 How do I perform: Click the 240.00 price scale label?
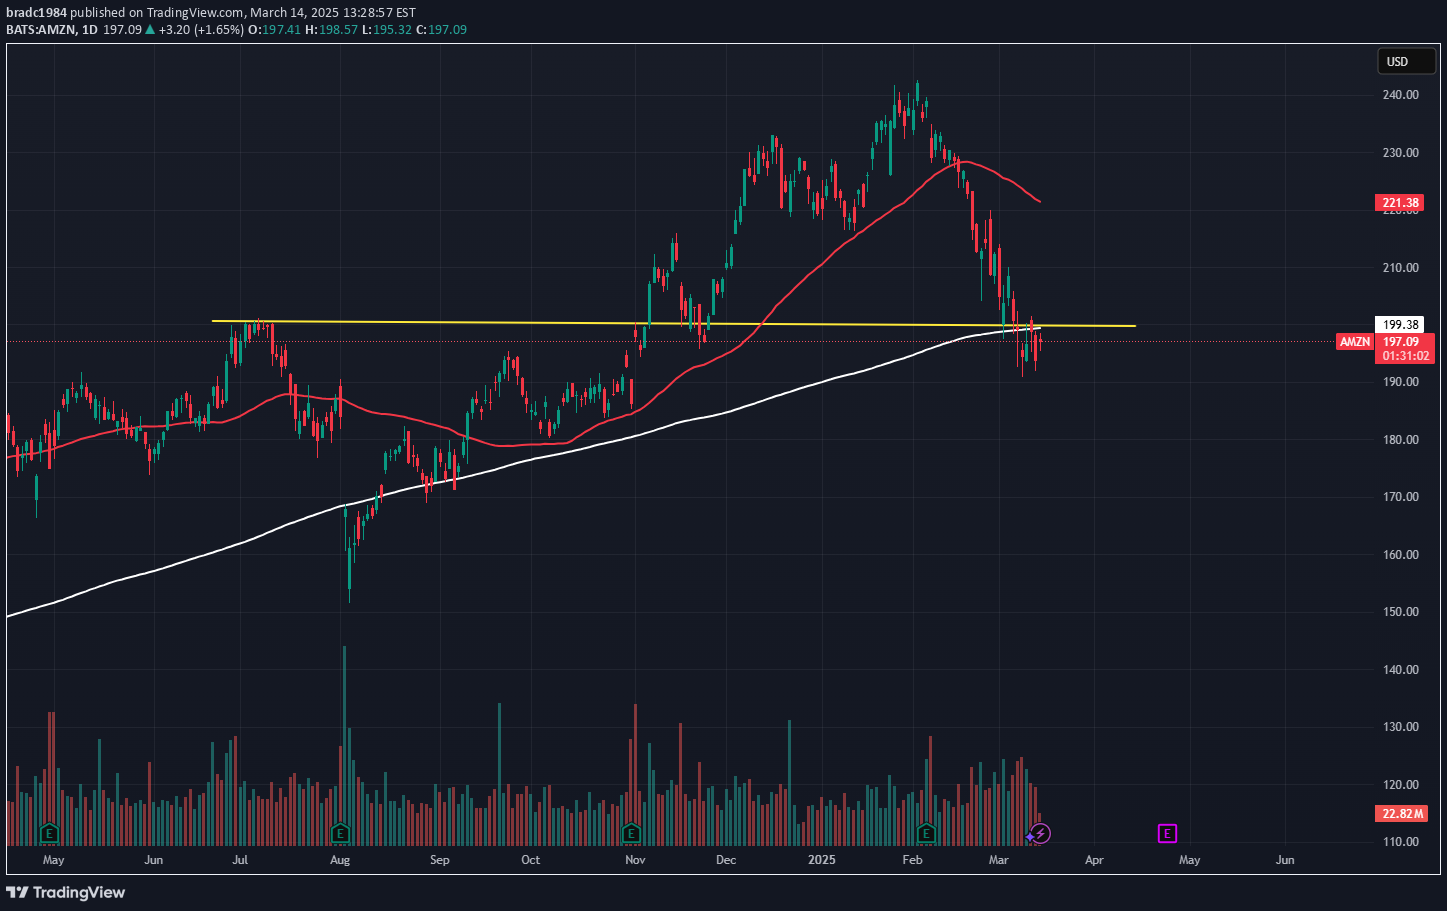coord(1400,95)
